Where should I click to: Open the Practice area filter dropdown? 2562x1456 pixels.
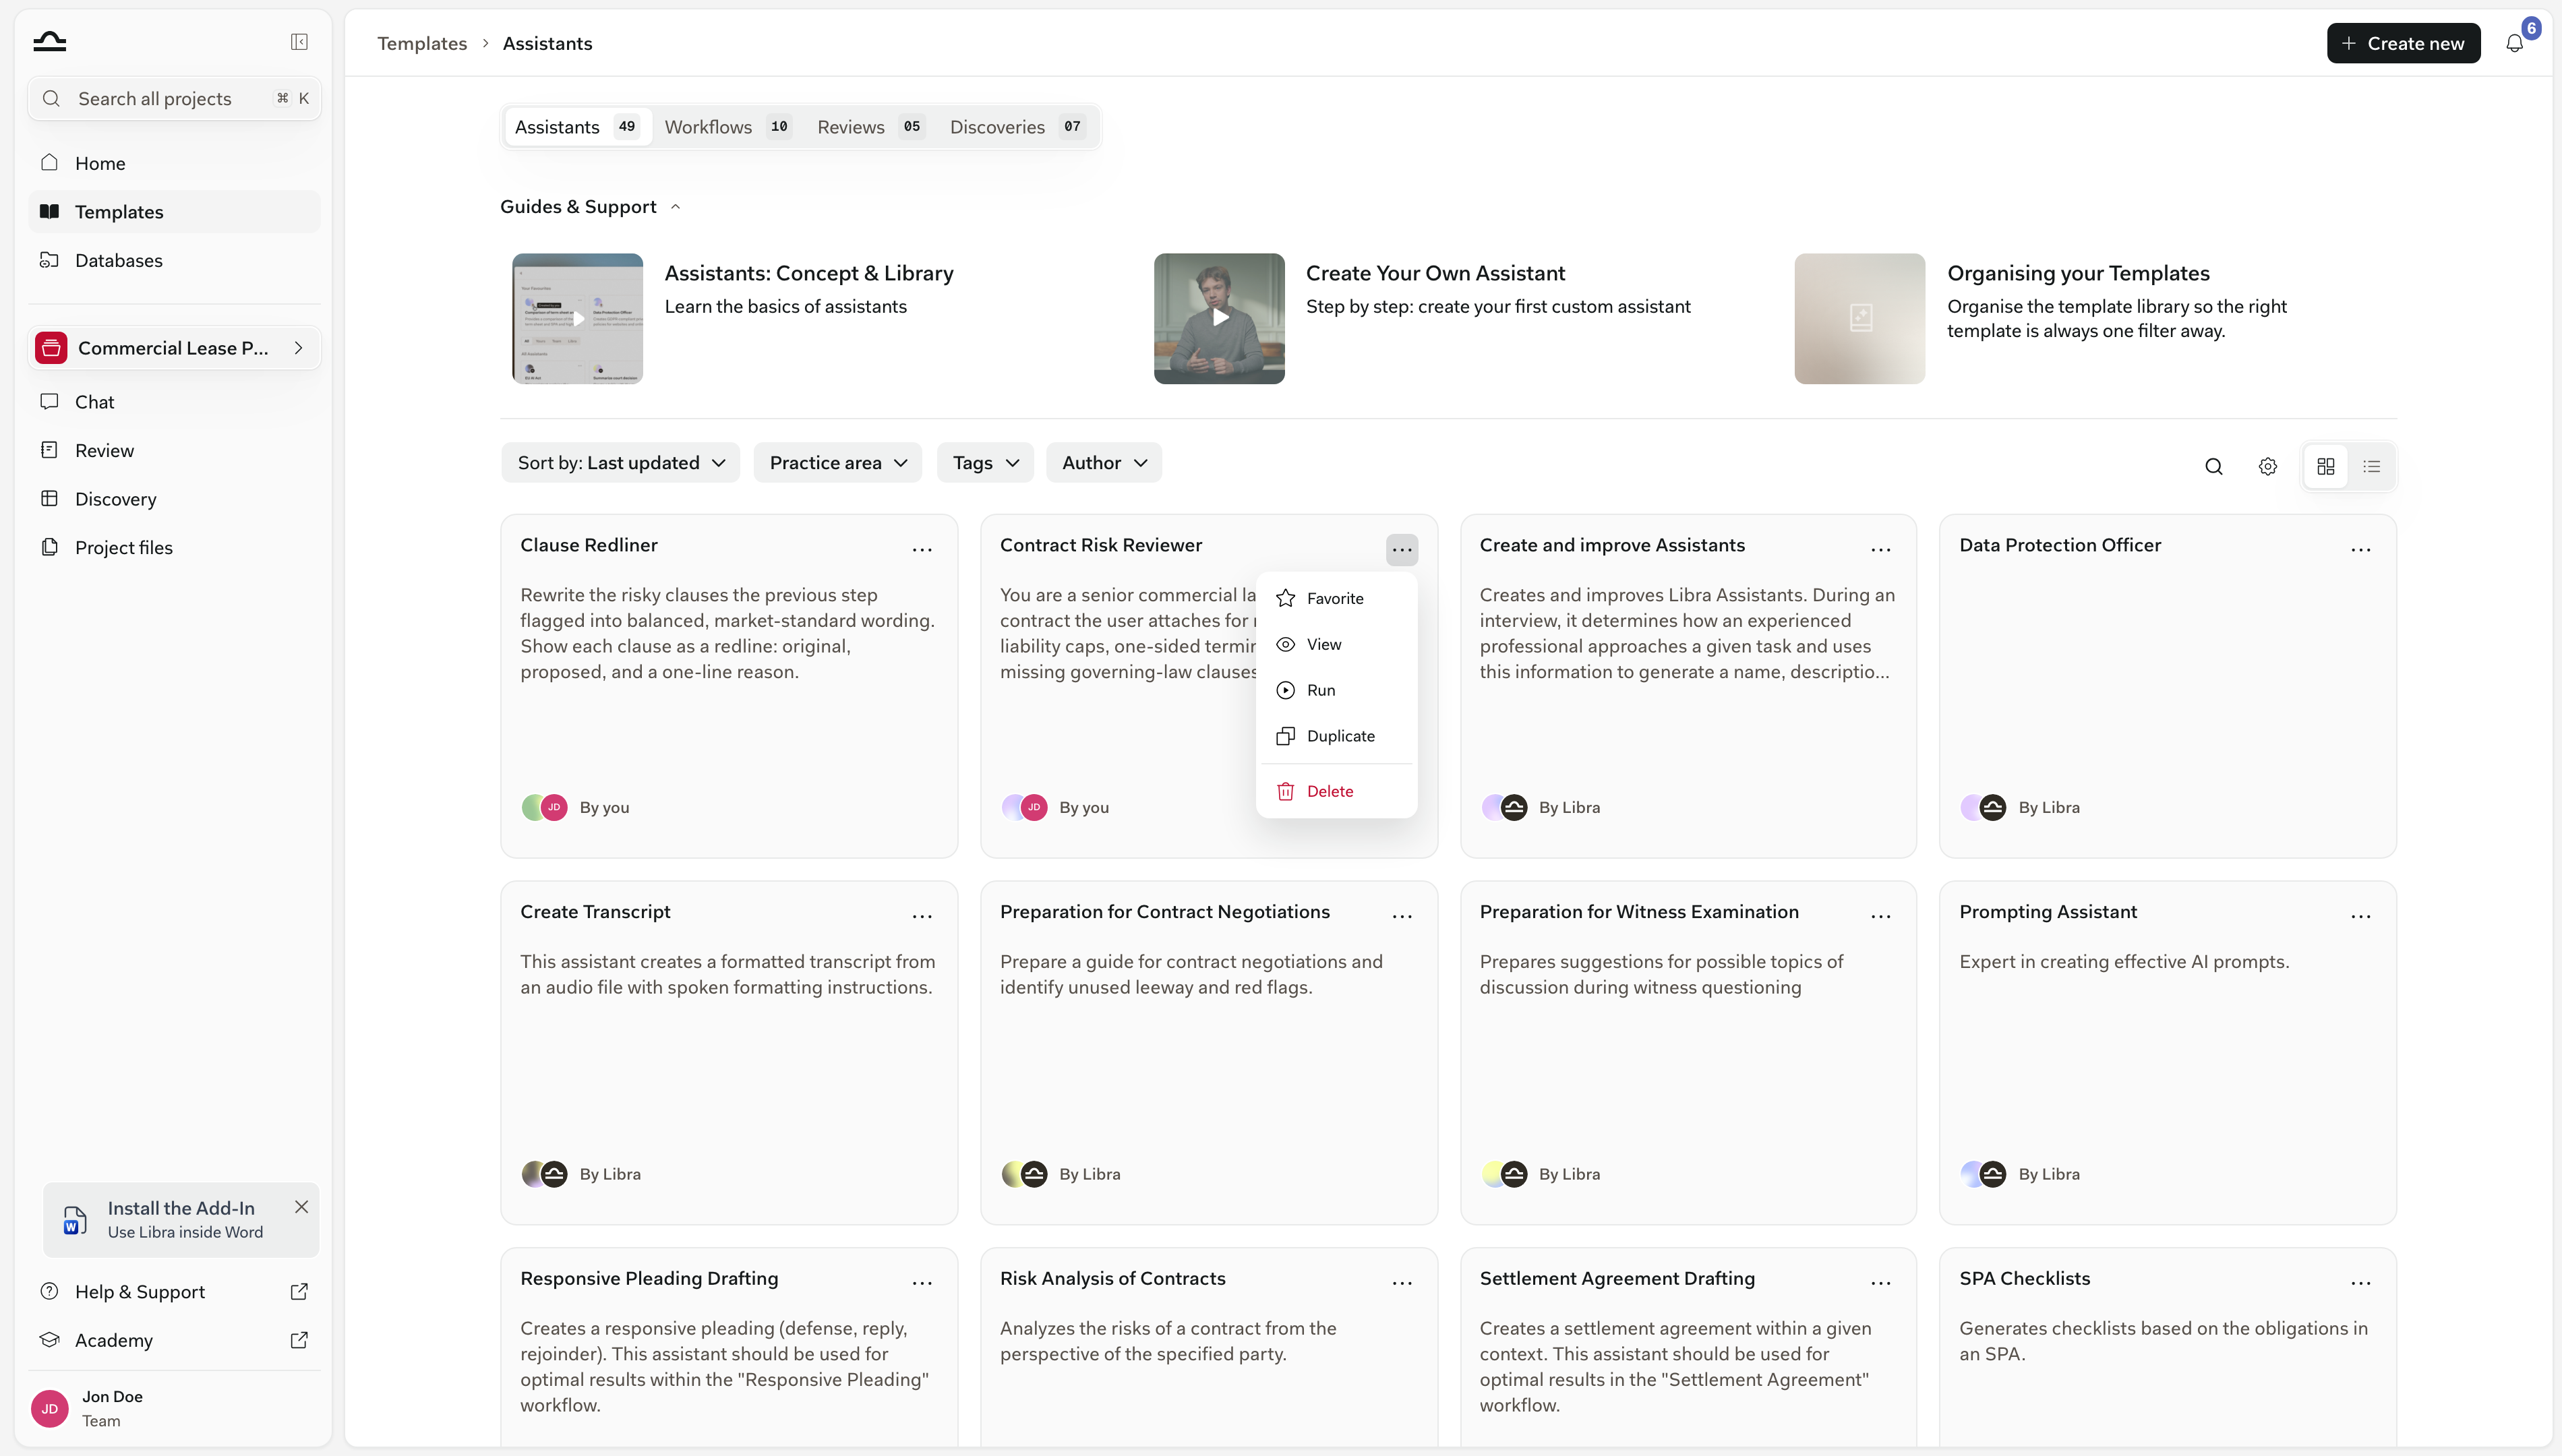tap(837, 462)
